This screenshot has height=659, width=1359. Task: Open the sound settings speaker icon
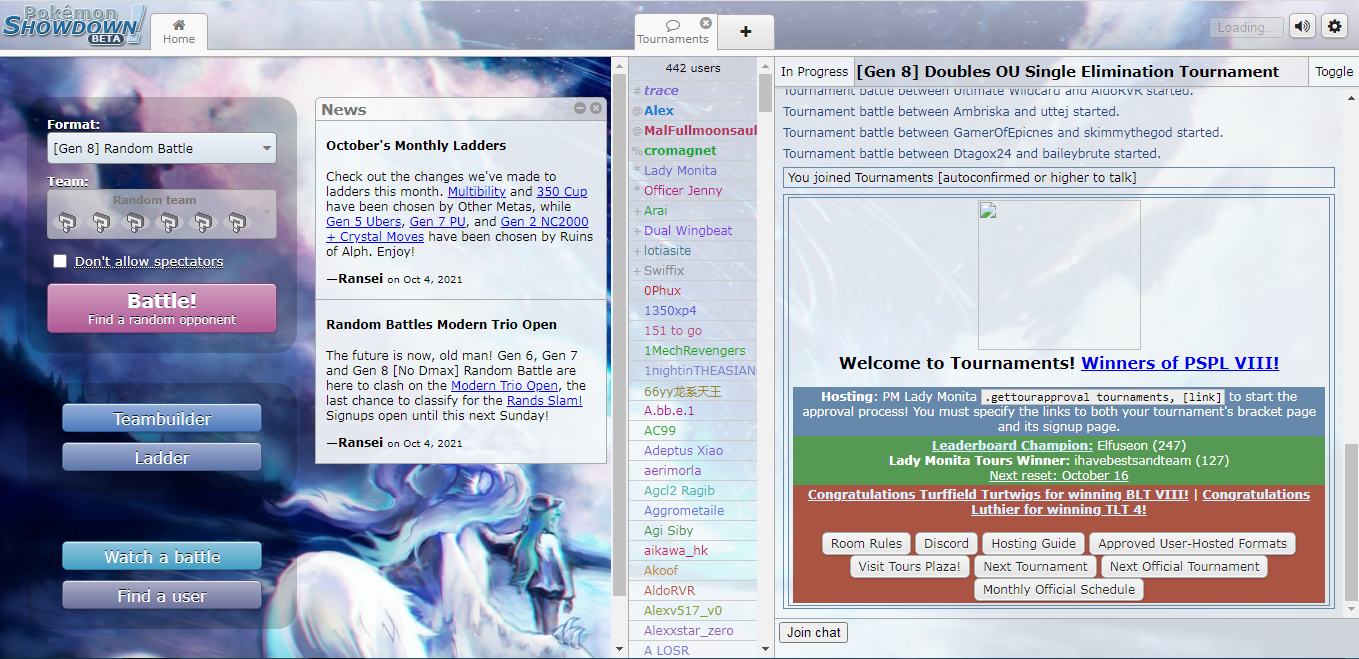[x=1301, y=27]
